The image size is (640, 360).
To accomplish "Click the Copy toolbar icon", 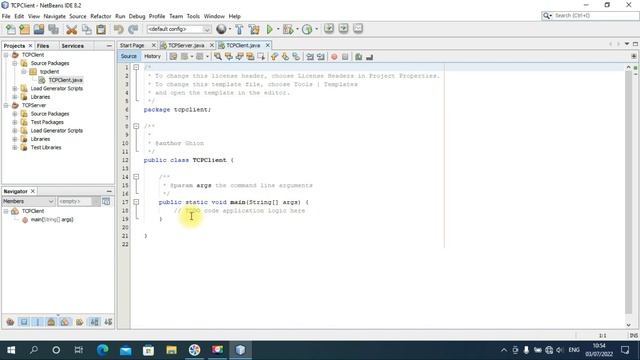I will 87,29.
